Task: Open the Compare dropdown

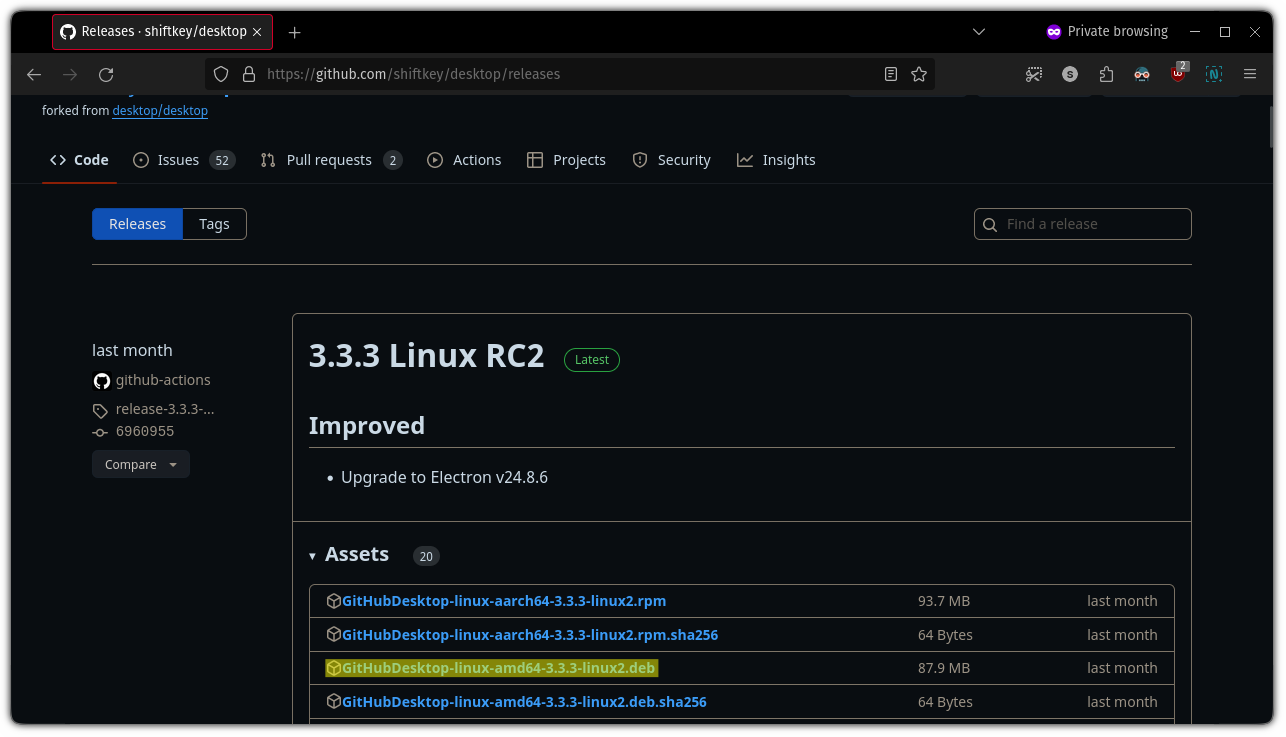Action: (x=140, y=464)
